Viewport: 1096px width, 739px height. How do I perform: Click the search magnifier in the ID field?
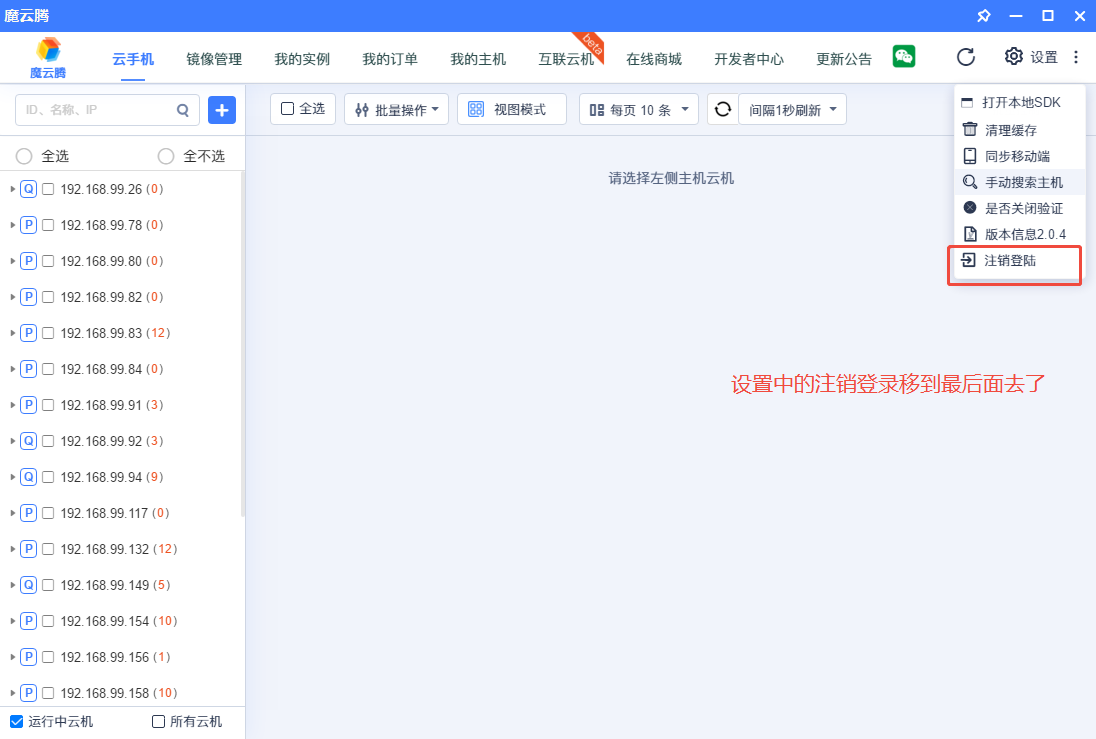click(x=183, y=110)
